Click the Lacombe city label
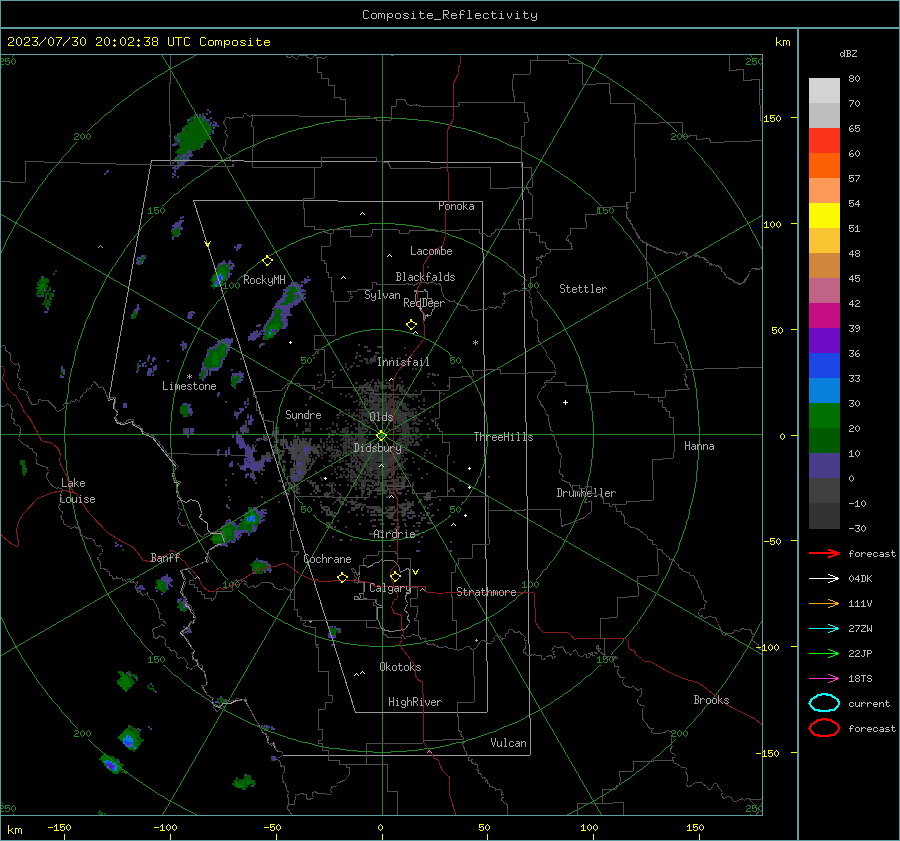The height and width of the screenshot is (841, 900). pyautogui.click(x=431, y=251)
